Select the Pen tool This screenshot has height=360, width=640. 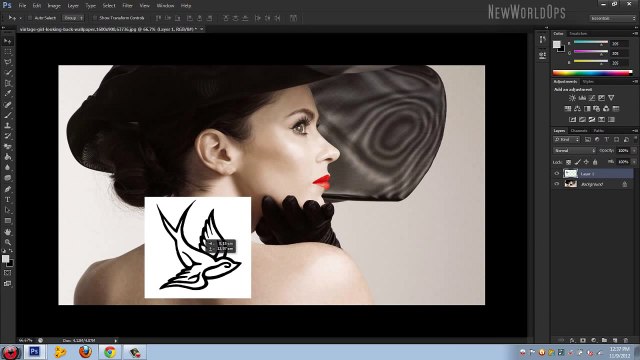[8, 189]
